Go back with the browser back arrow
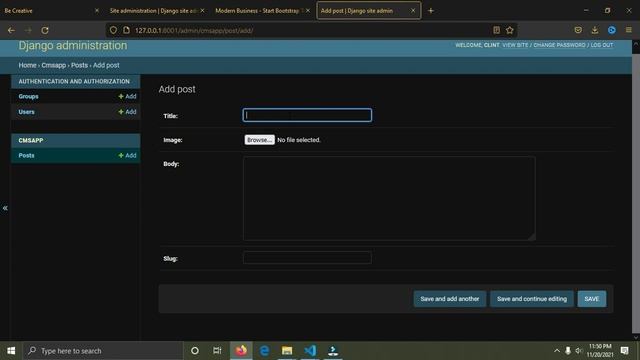The image size is (640, 360). click(11, 30)
